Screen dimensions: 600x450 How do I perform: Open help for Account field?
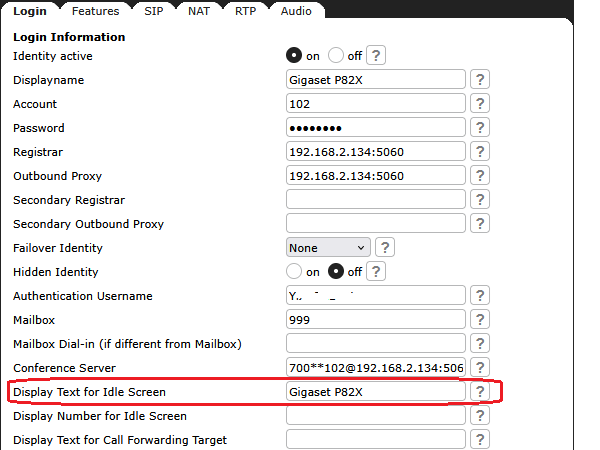[x=480, y=104]
